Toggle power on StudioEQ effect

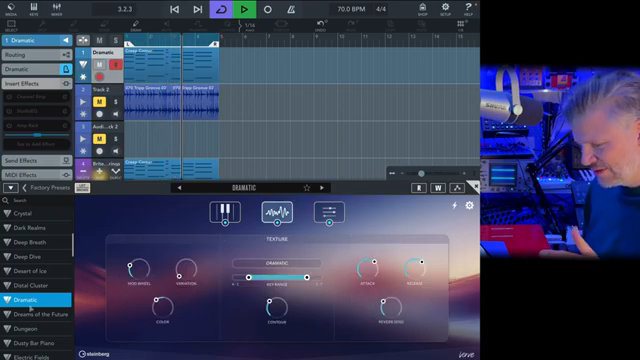click(x=9, y=111)
